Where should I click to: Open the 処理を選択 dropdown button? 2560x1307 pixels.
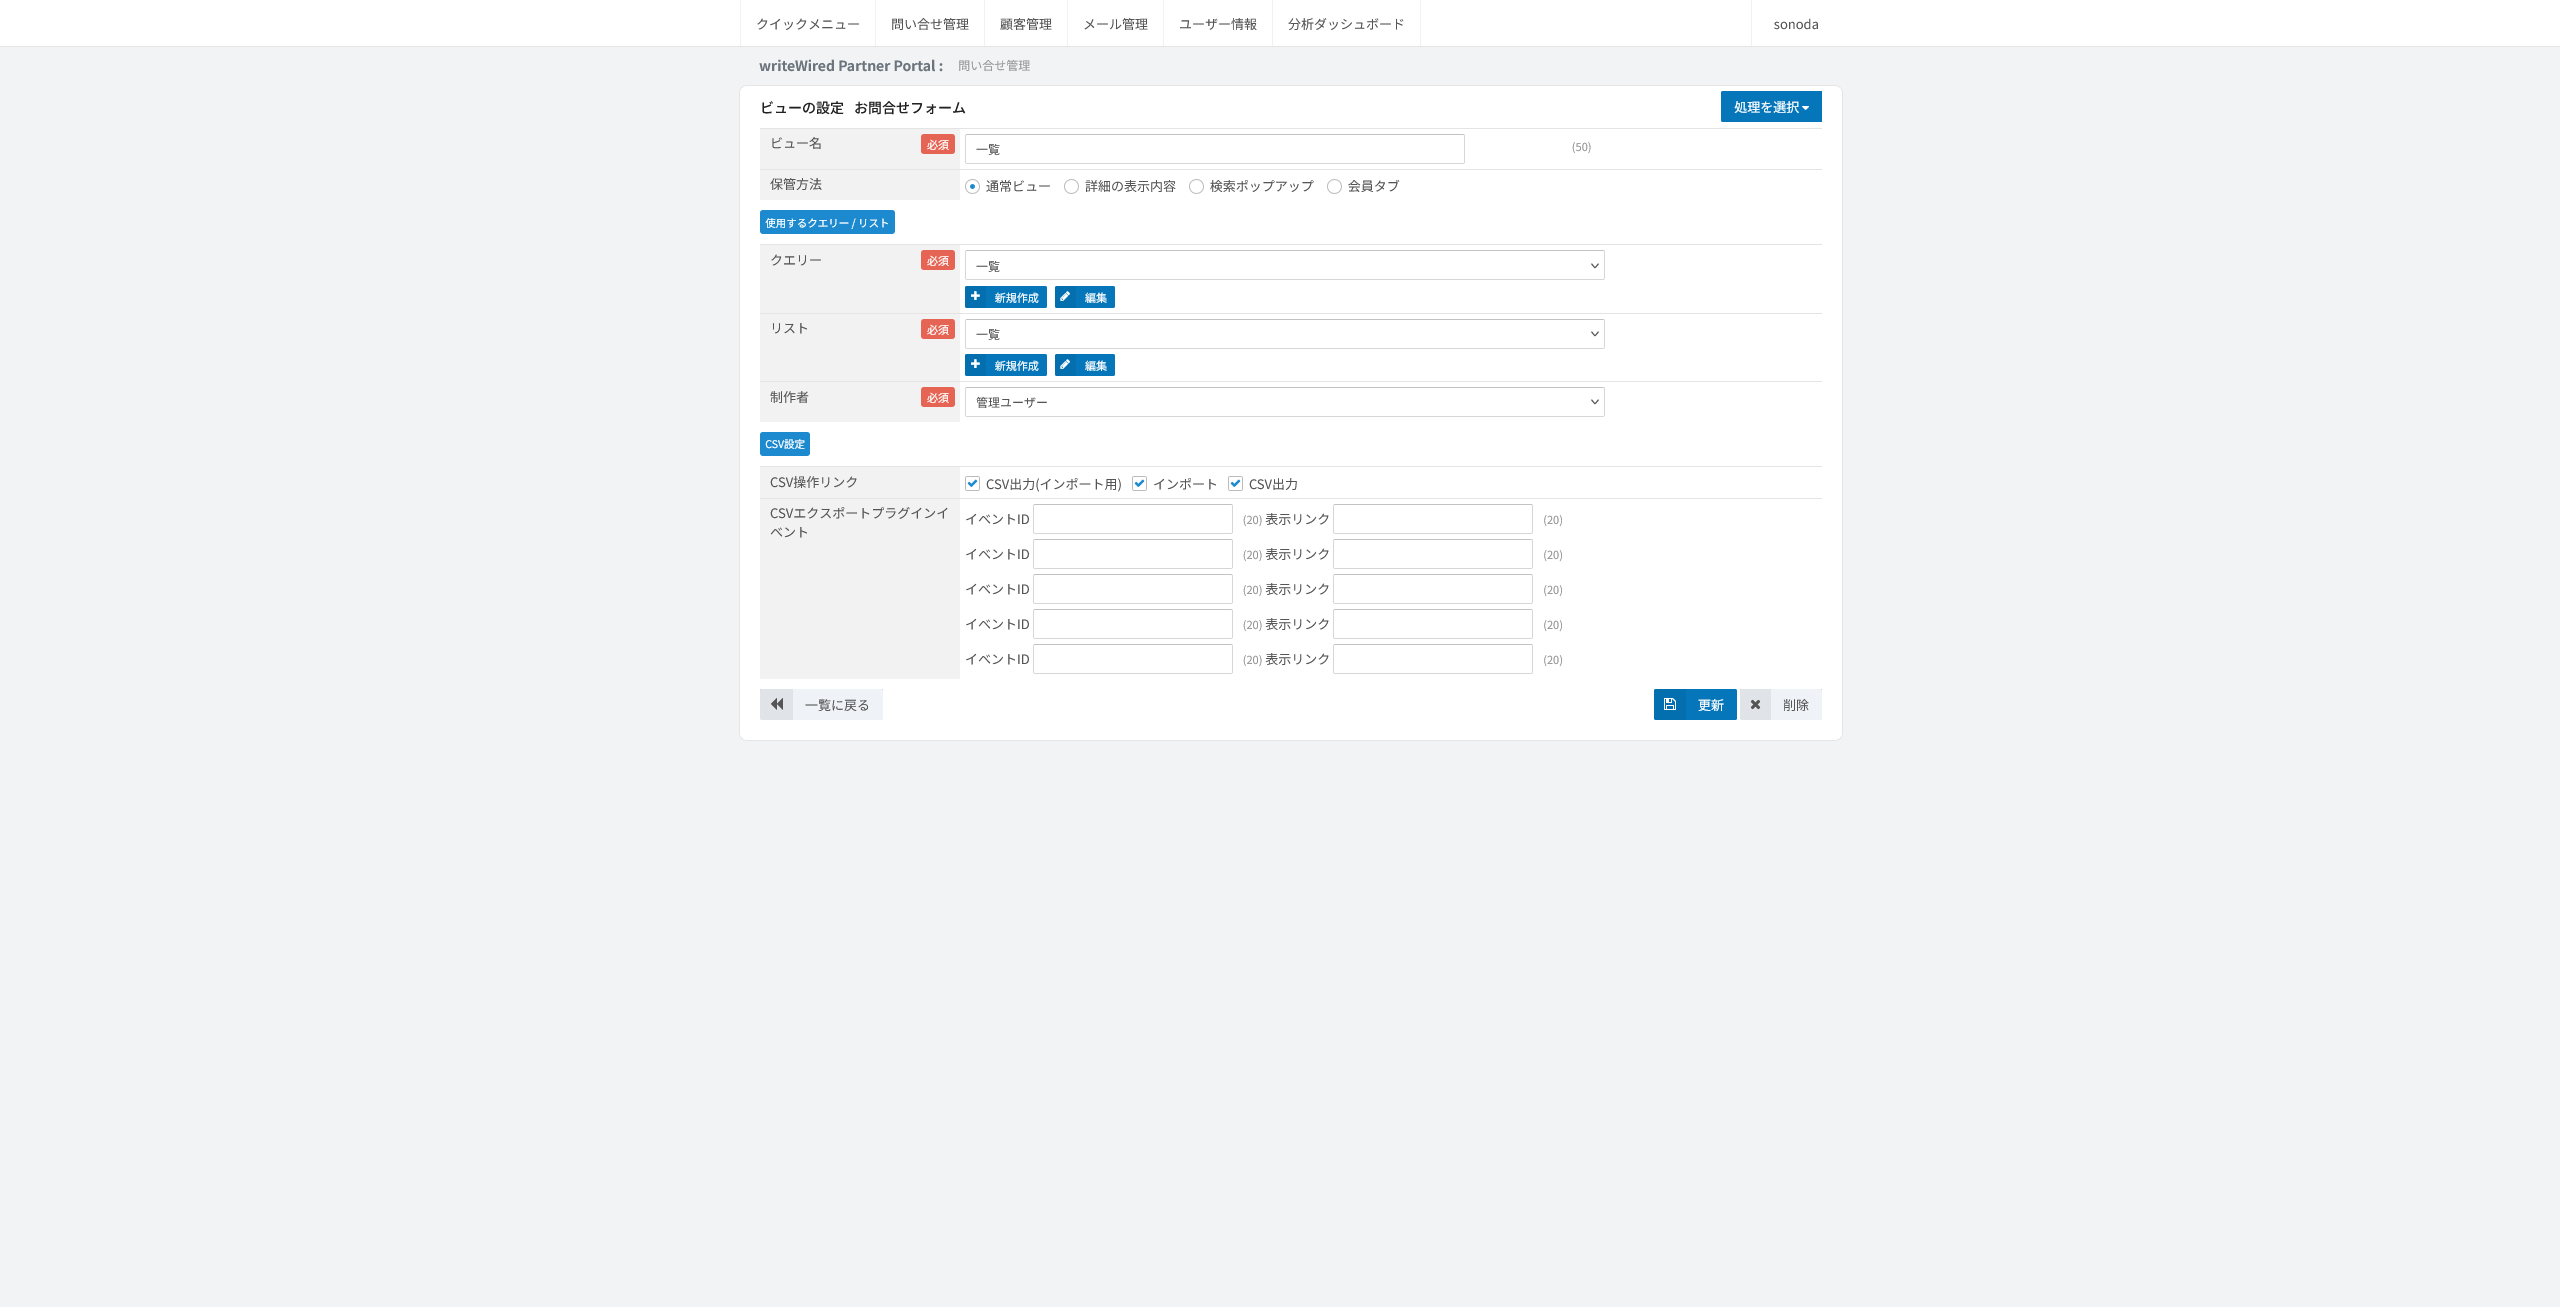tap(1771, 107)
